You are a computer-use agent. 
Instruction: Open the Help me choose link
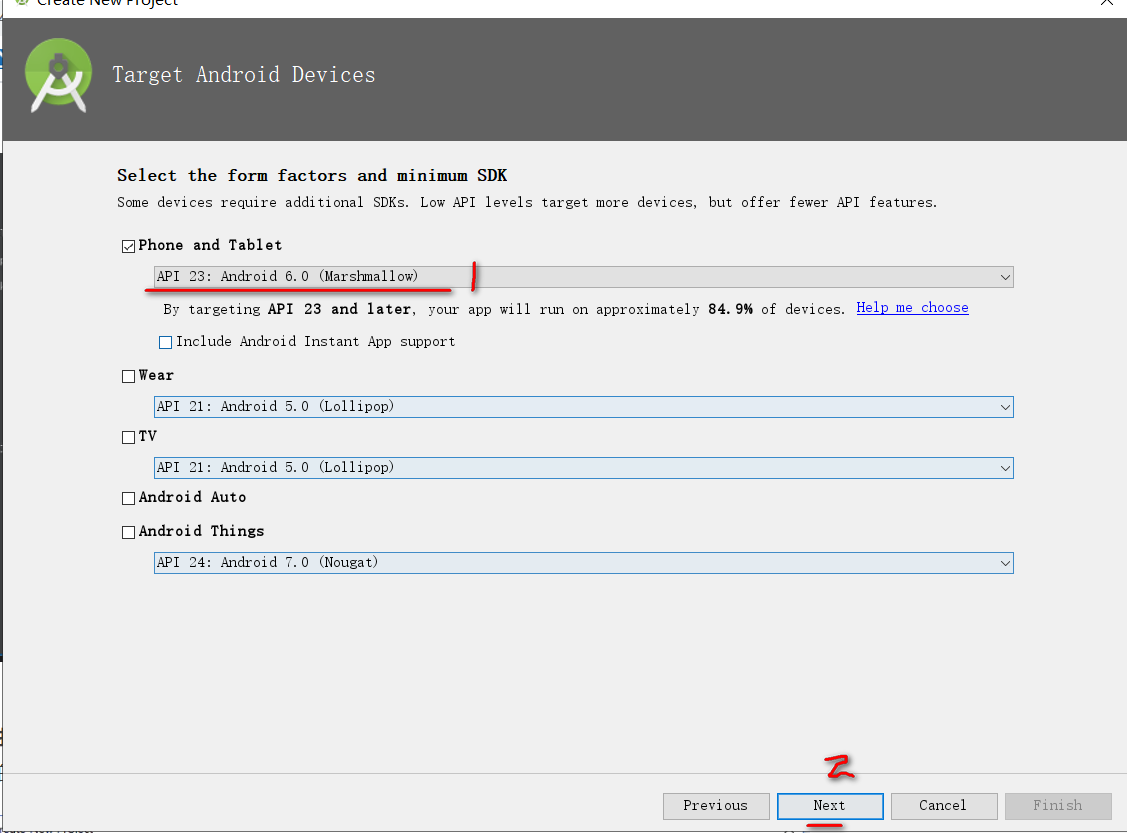pos(912,308)
